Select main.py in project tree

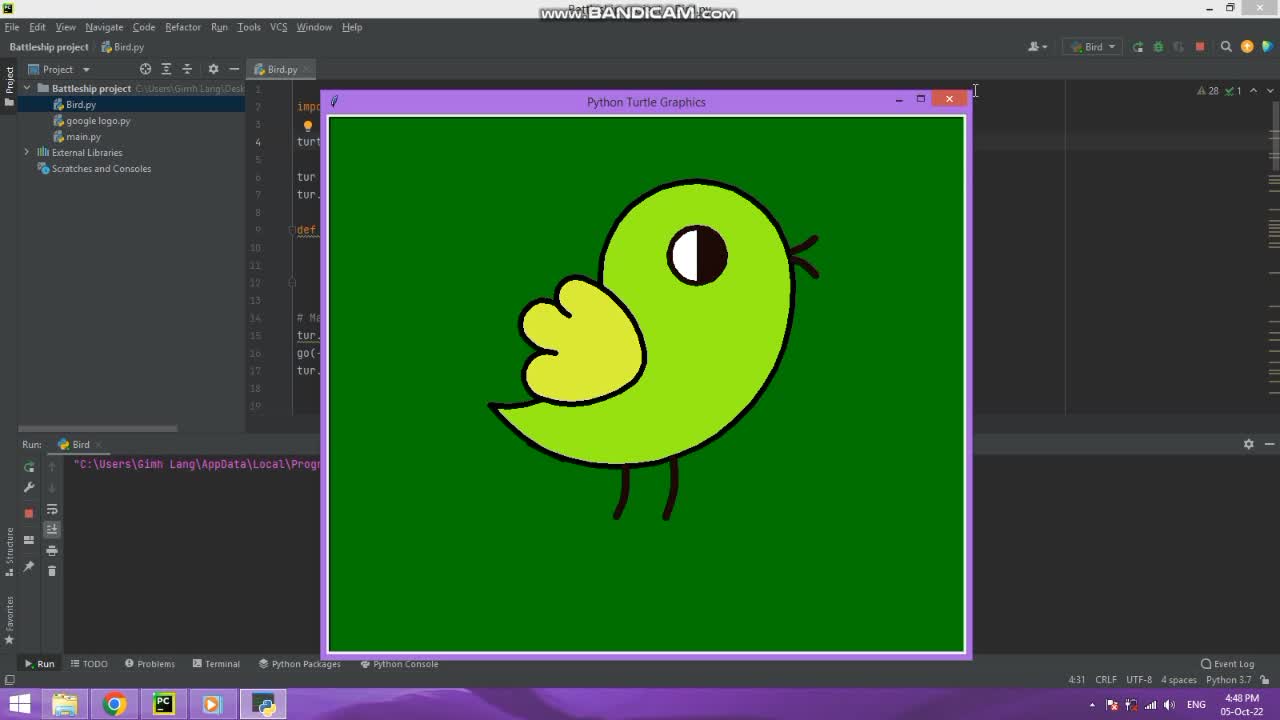(83, 137)
